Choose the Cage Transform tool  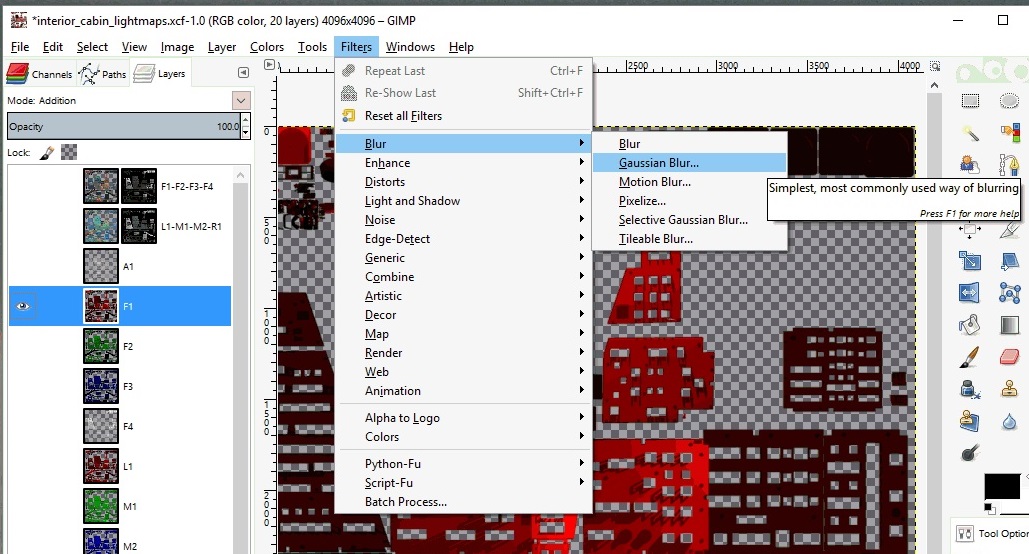tap(1009, 293)
